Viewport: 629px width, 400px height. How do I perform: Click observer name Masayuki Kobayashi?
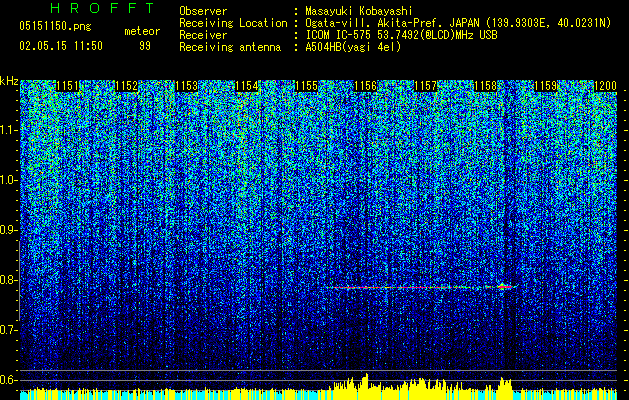tap(358, 11)
